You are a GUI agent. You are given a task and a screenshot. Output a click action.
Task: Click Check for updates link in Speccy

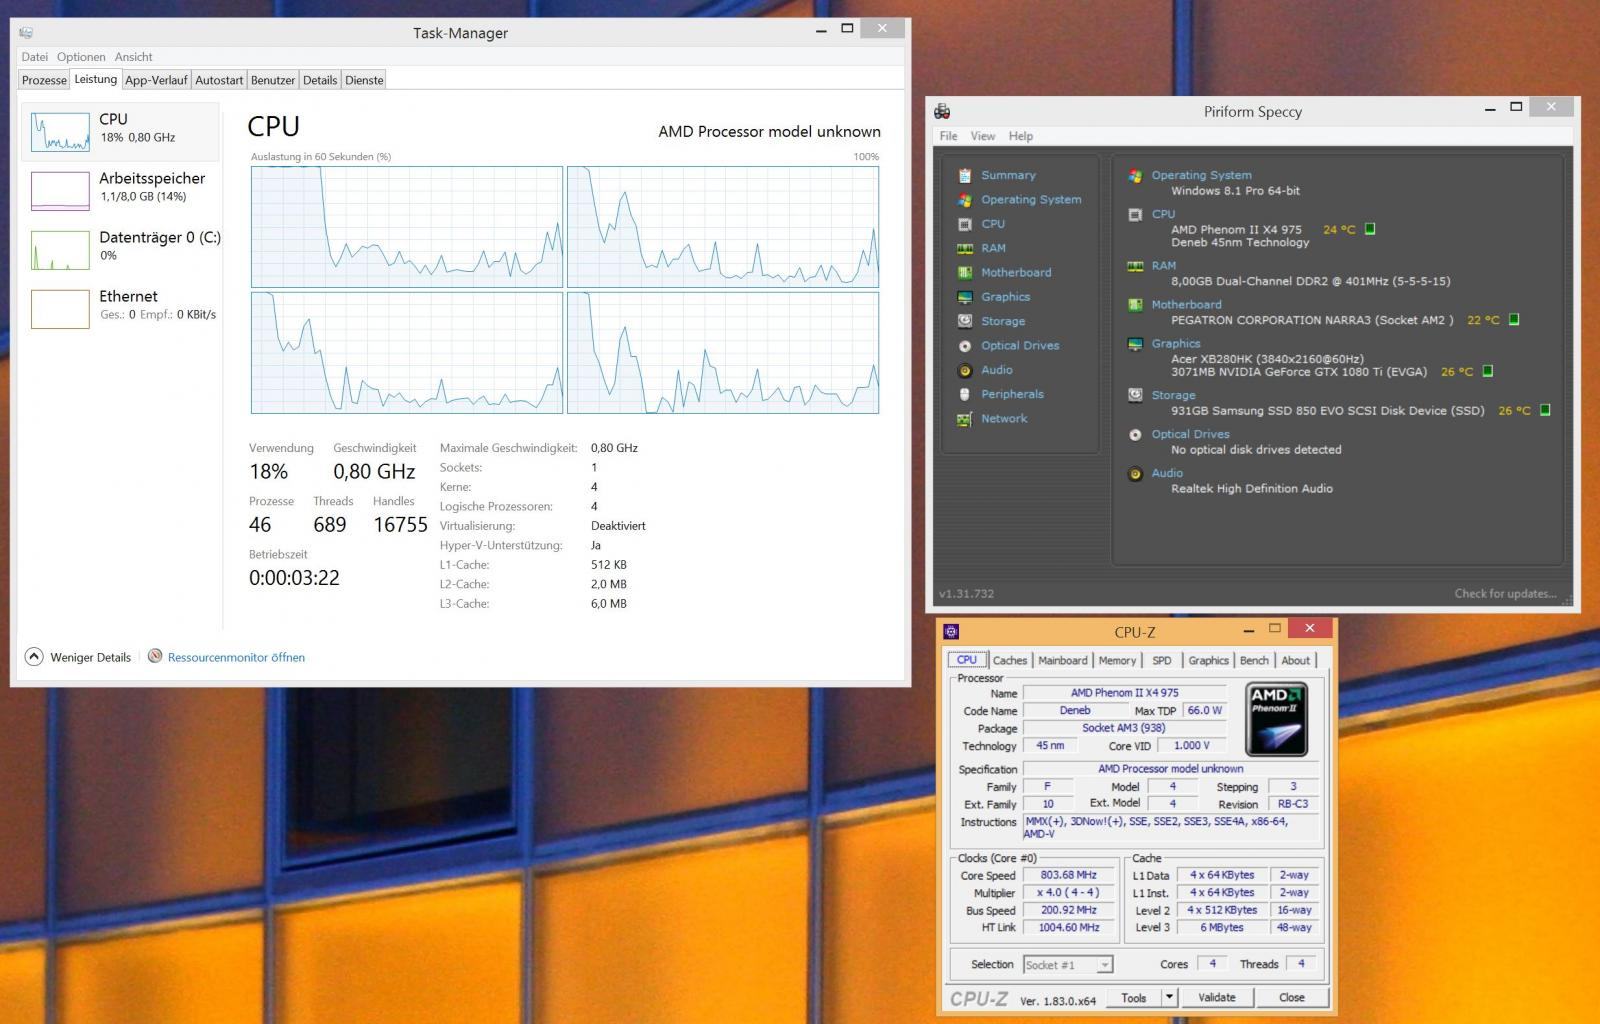tap(1505, 593)
